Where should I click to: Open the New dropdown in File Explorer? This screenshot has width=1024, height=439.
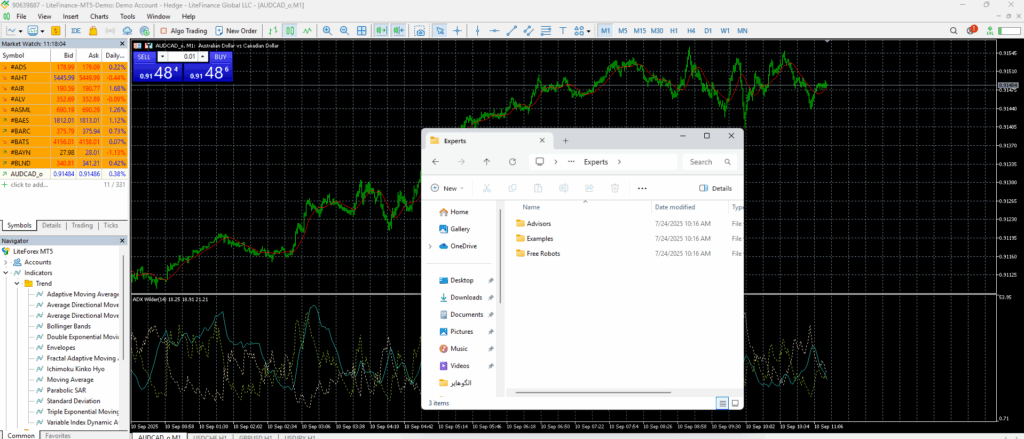coord(445,188)
